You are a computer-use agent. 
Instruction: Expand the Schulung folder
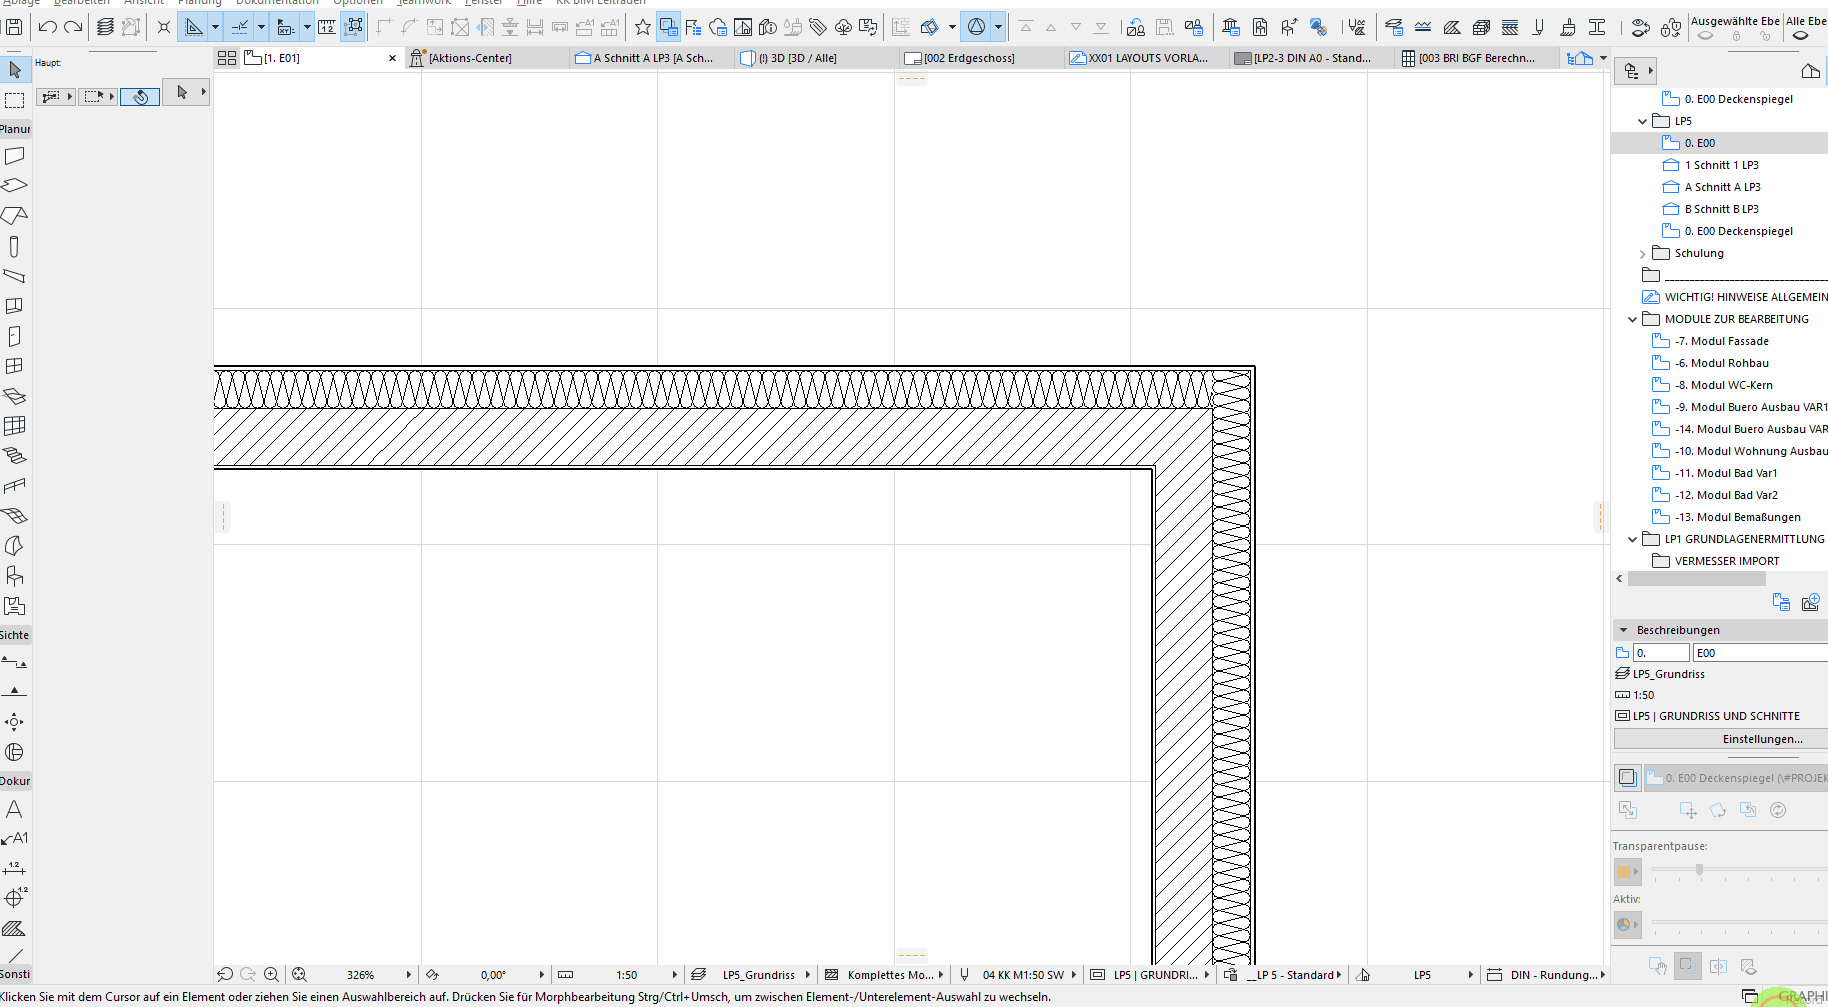click(x=1643, y=254)
